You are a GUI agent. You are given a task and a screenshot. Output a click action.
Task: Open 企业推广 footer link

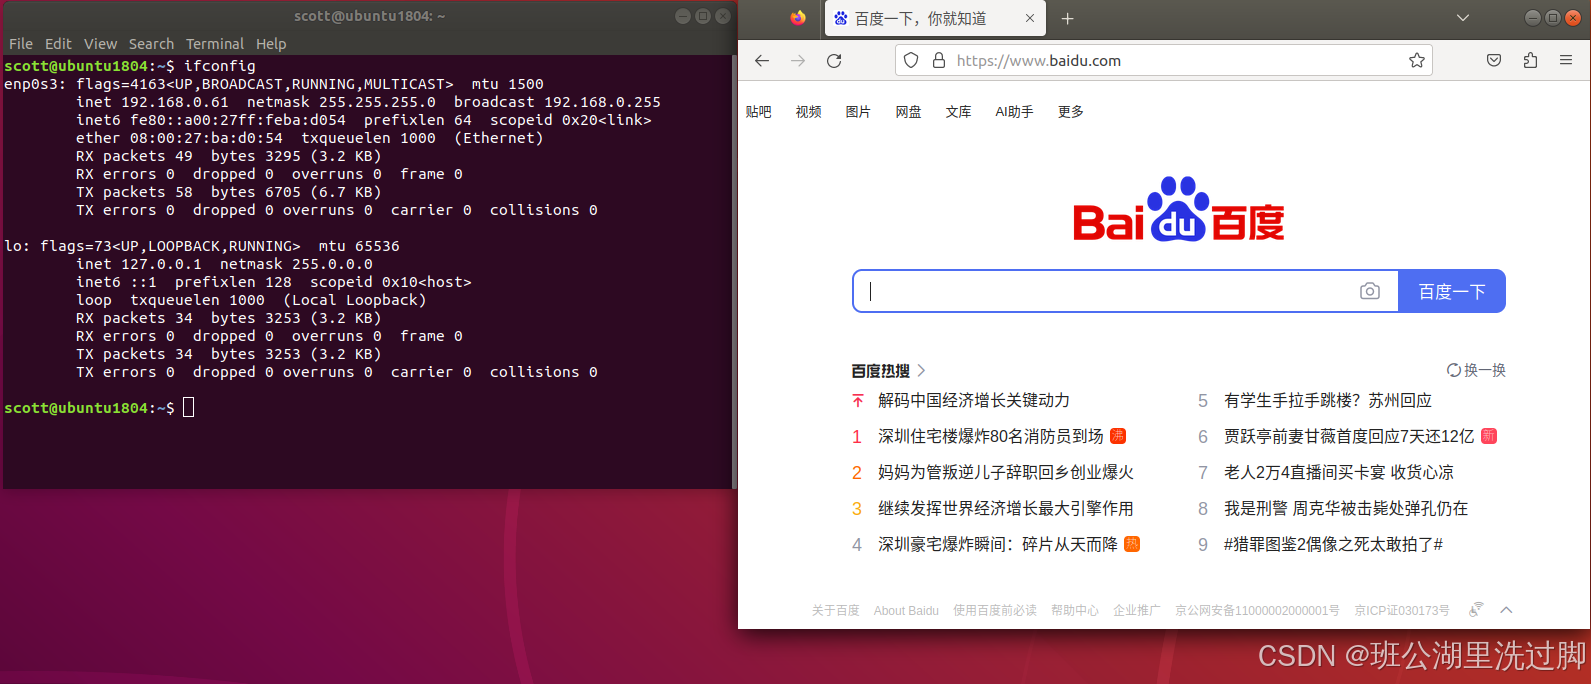pyautogui.click(x=1137, y=610)
